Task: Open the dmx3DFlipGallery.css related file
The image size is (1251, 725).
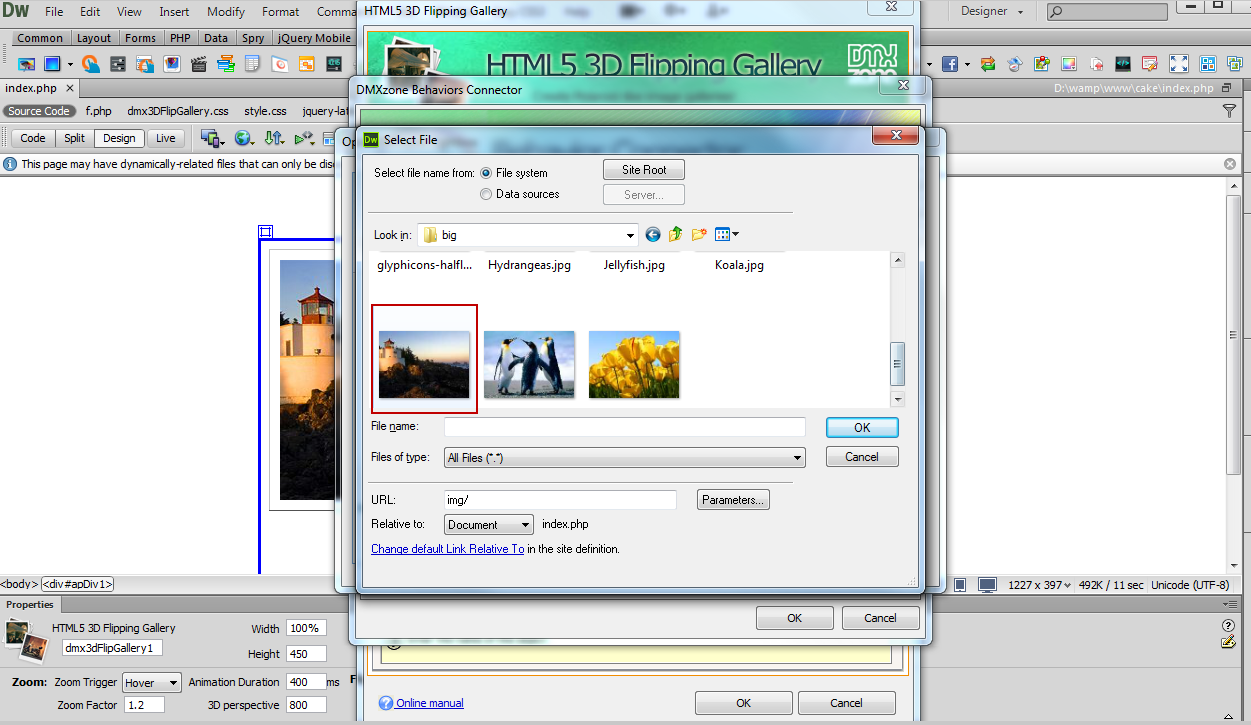Action: [178, 111]
